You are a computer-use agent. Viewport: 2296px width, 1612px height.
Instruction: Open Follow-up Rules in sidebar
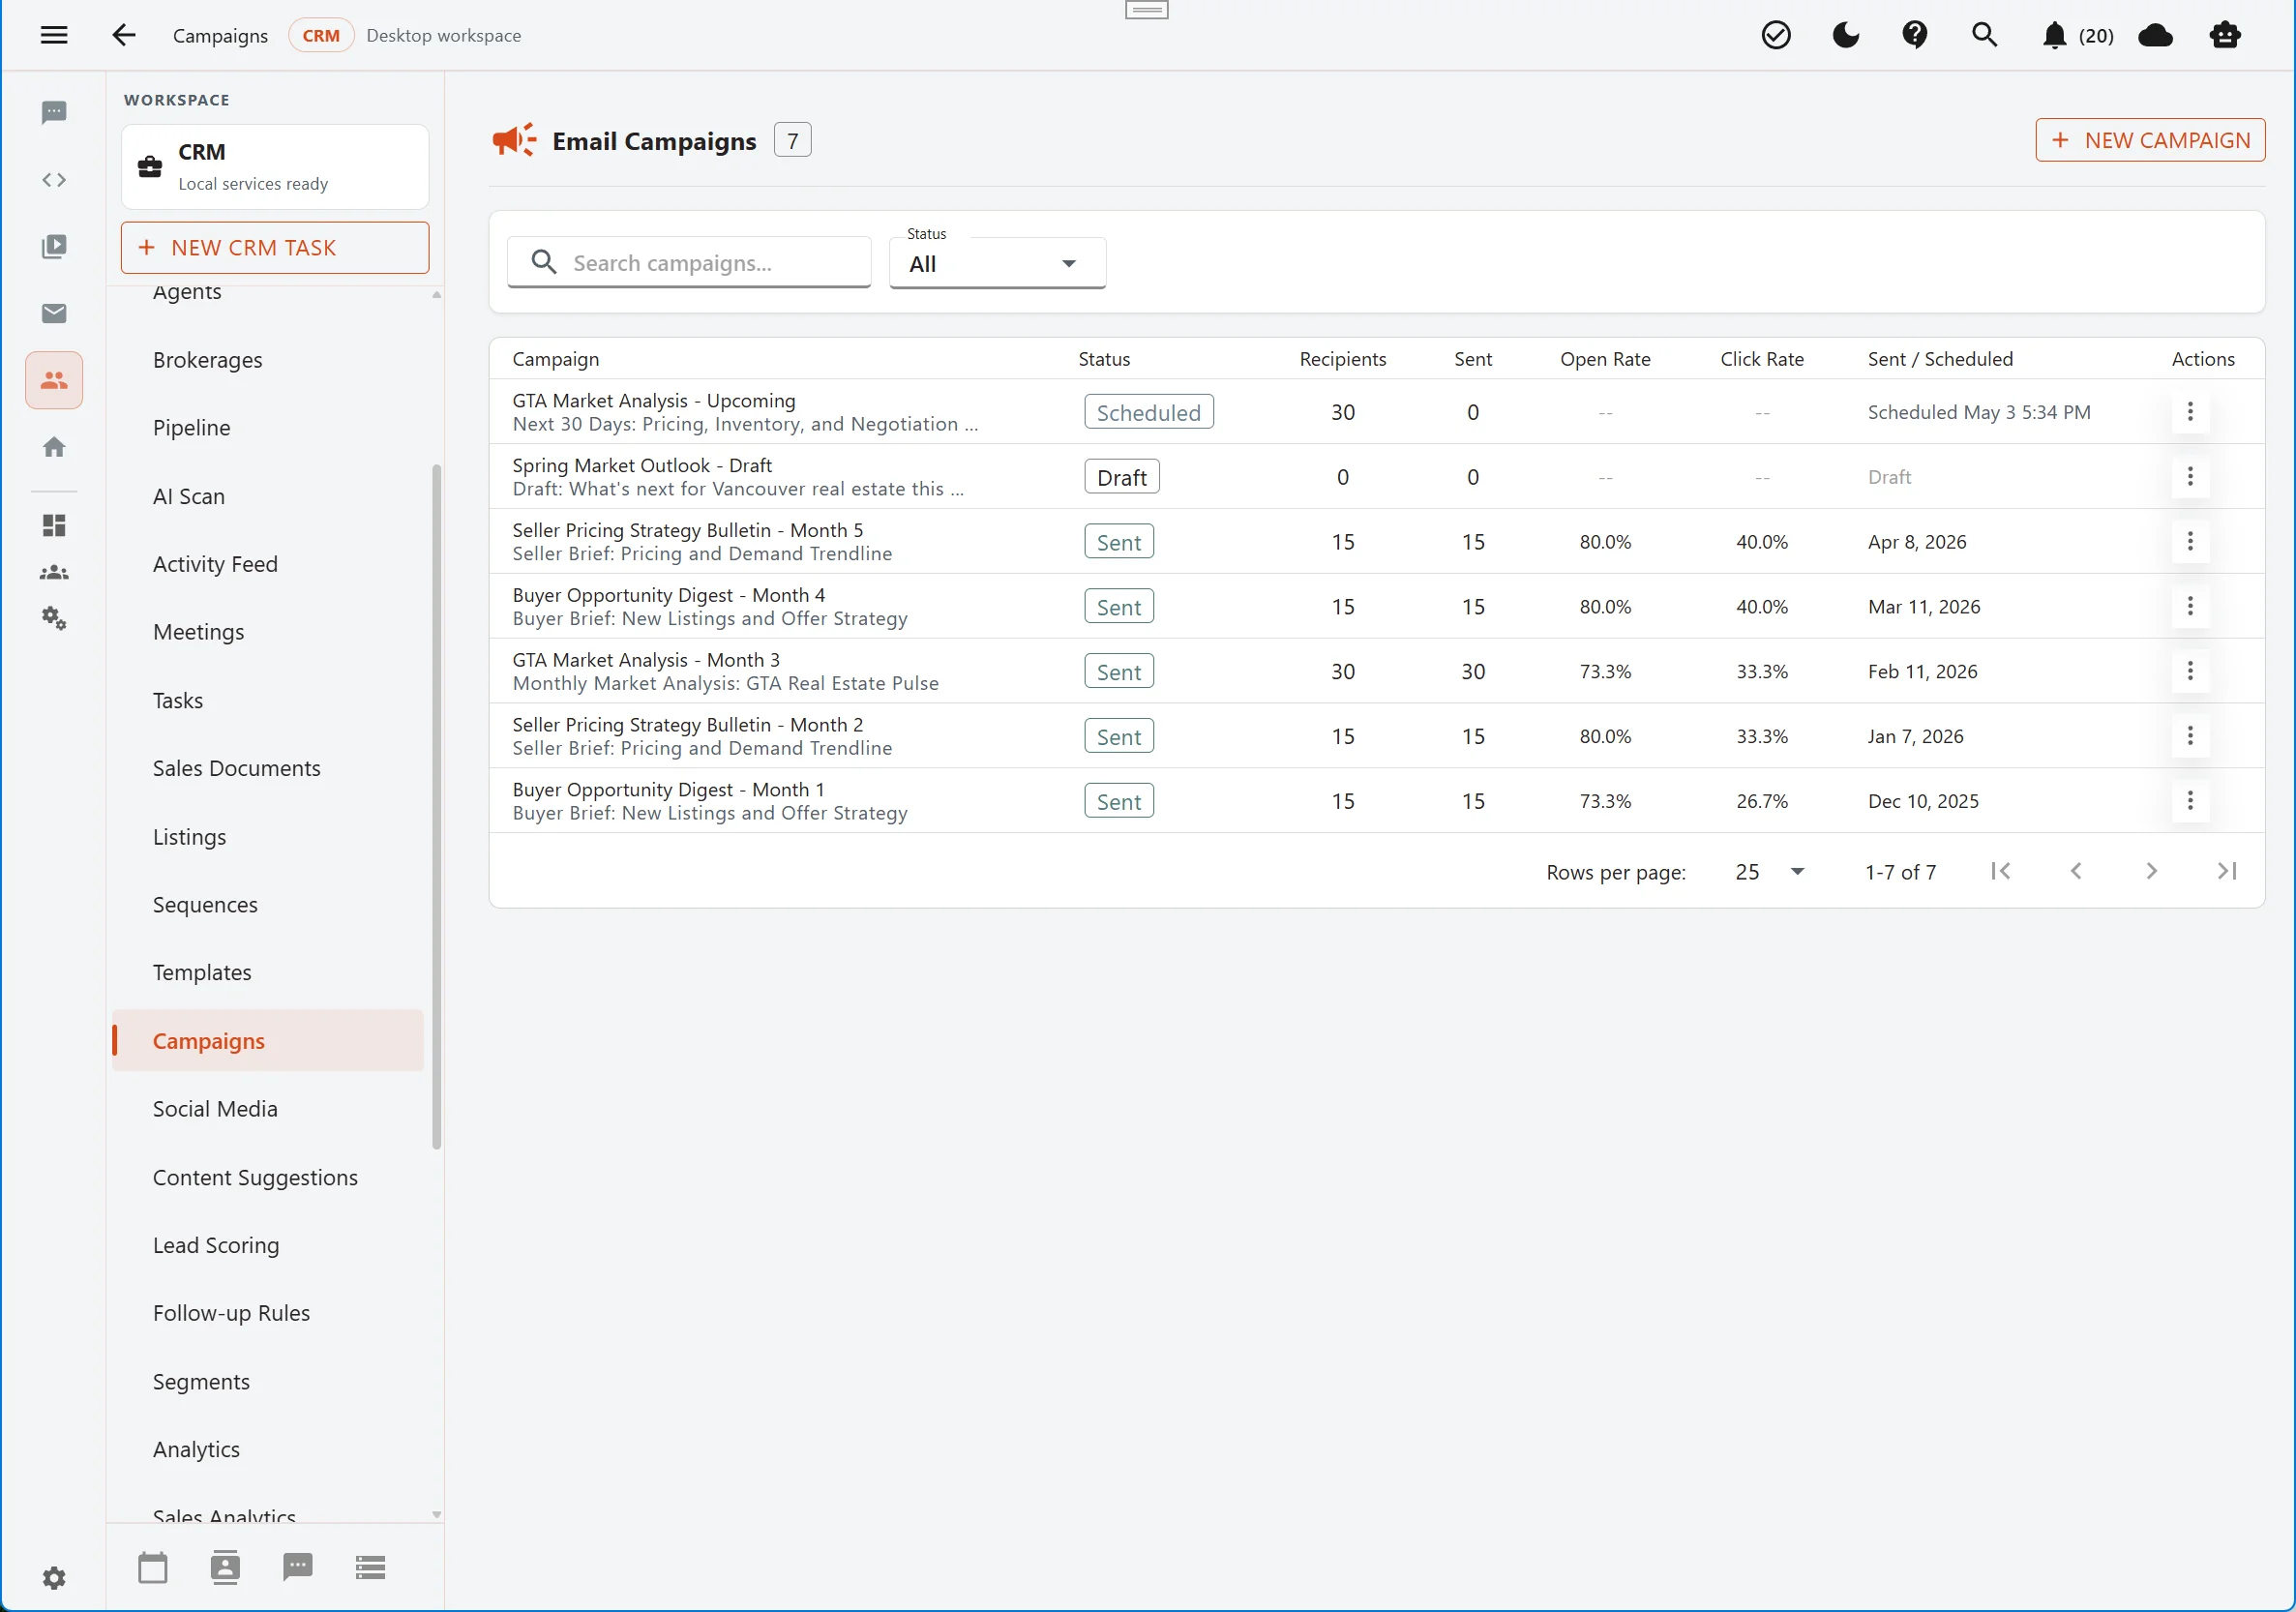pos(268,1313)
